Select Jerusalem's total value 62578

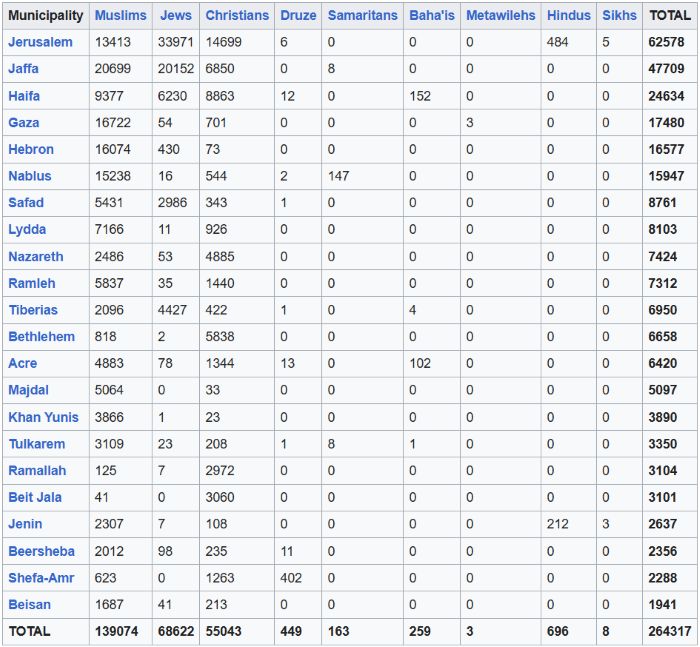pyautogui.click(x=666, y=42)
